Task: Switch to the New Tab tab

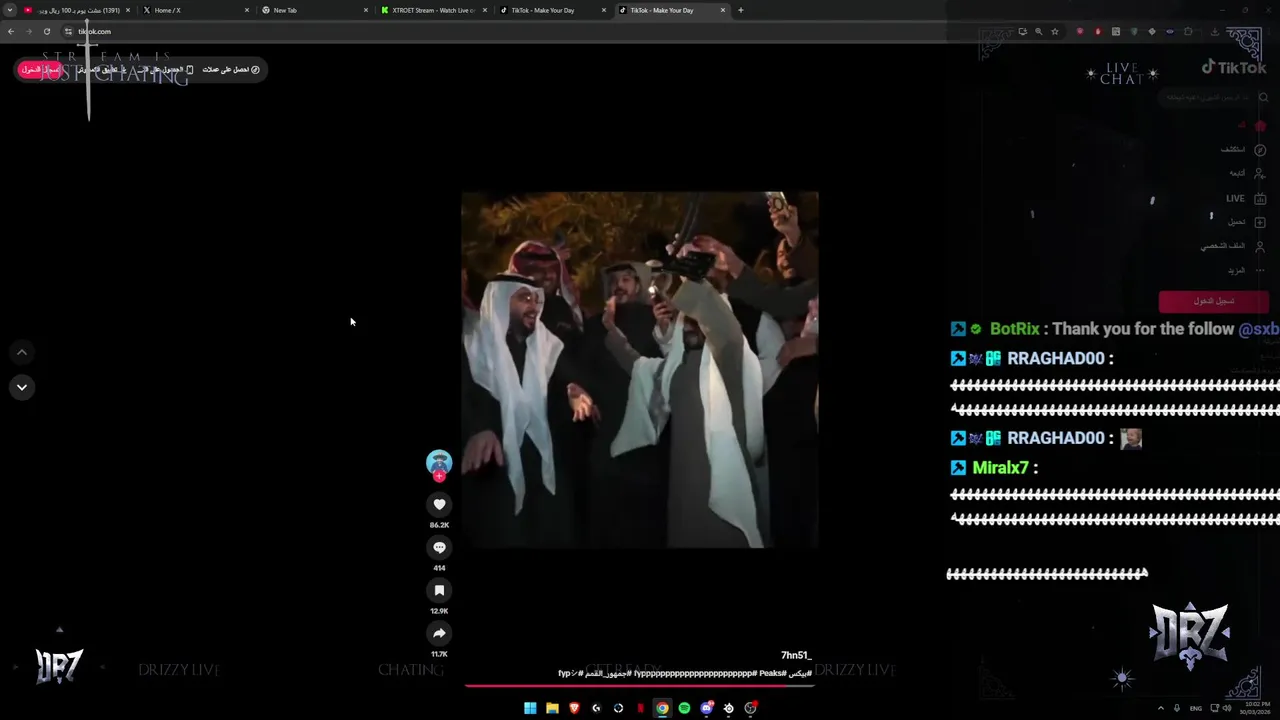Action: (x=315, y=10)
